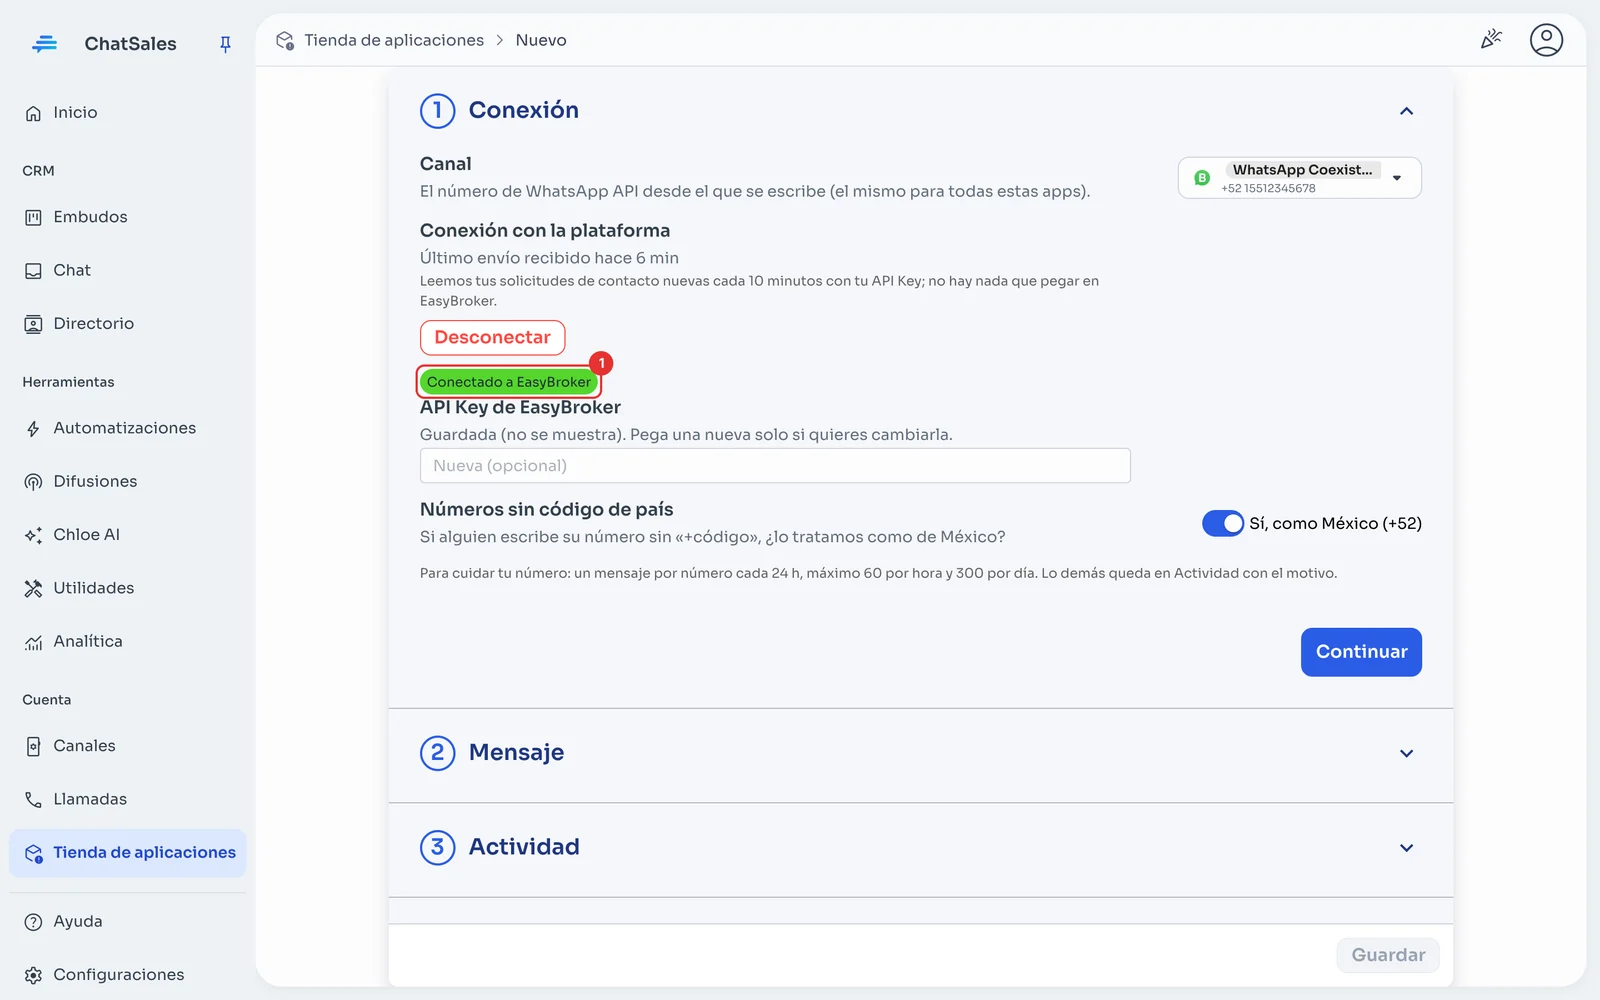
Task: Click the Difusiones broadcast icon
Action: 33,482
